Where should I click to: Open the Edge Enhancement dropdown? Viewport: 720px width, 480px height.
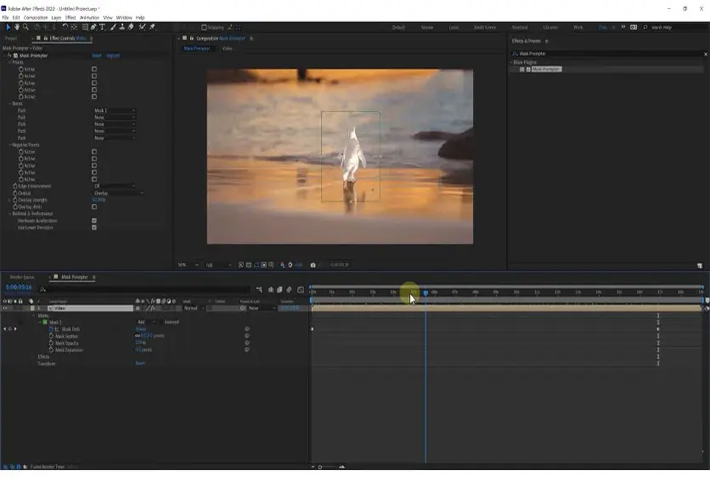[115, 186]
